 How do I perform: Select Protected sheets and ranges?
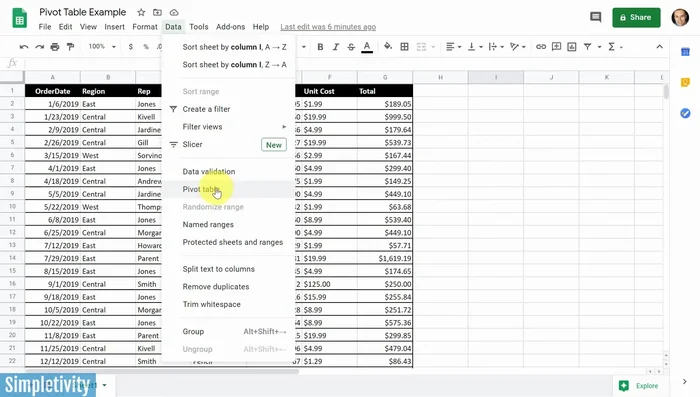(228, 242)
